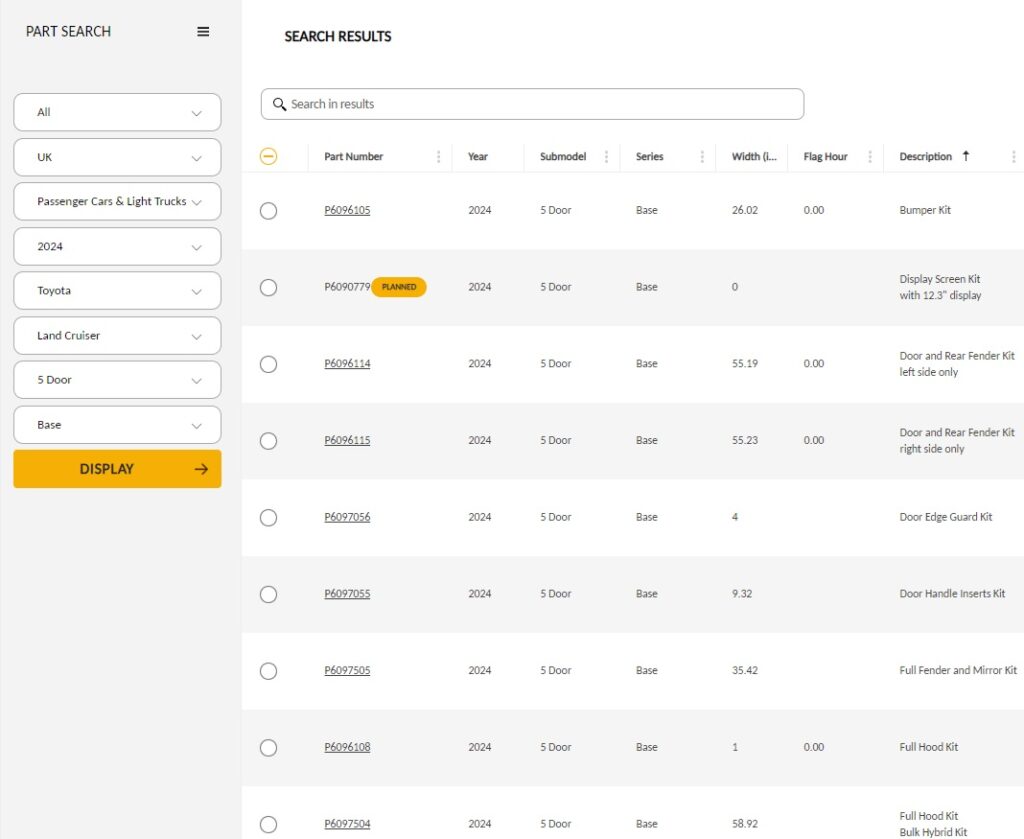Expand the Land Cruiser model dropdown
The image size is (1024, 839).
point(117,336)
